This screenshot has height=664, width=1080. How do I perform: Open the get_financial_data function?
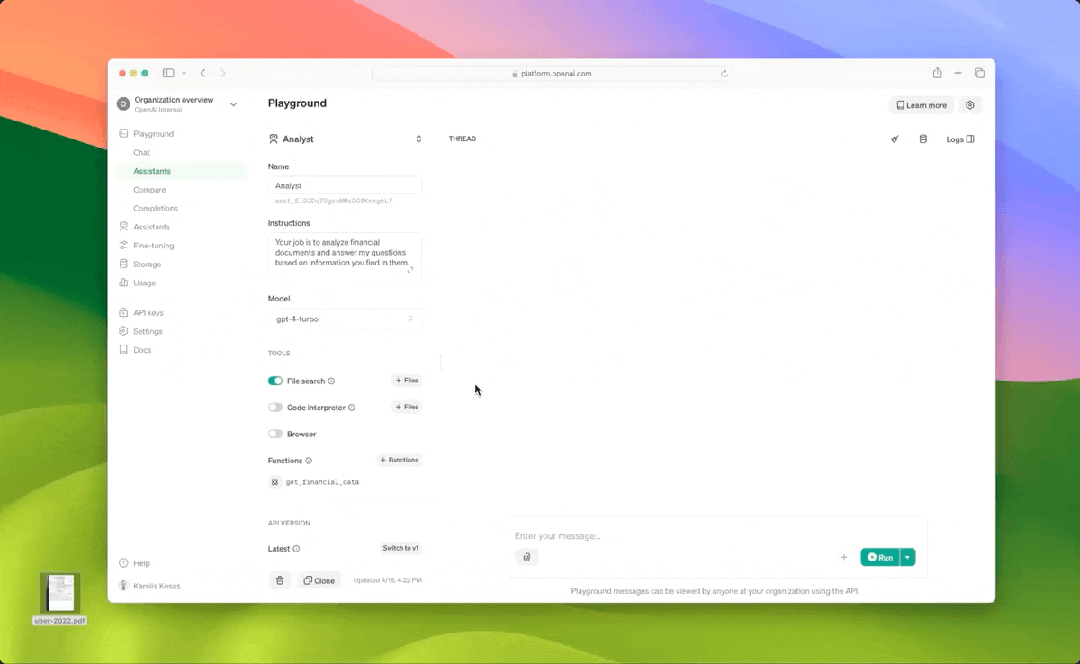[322, 482]
